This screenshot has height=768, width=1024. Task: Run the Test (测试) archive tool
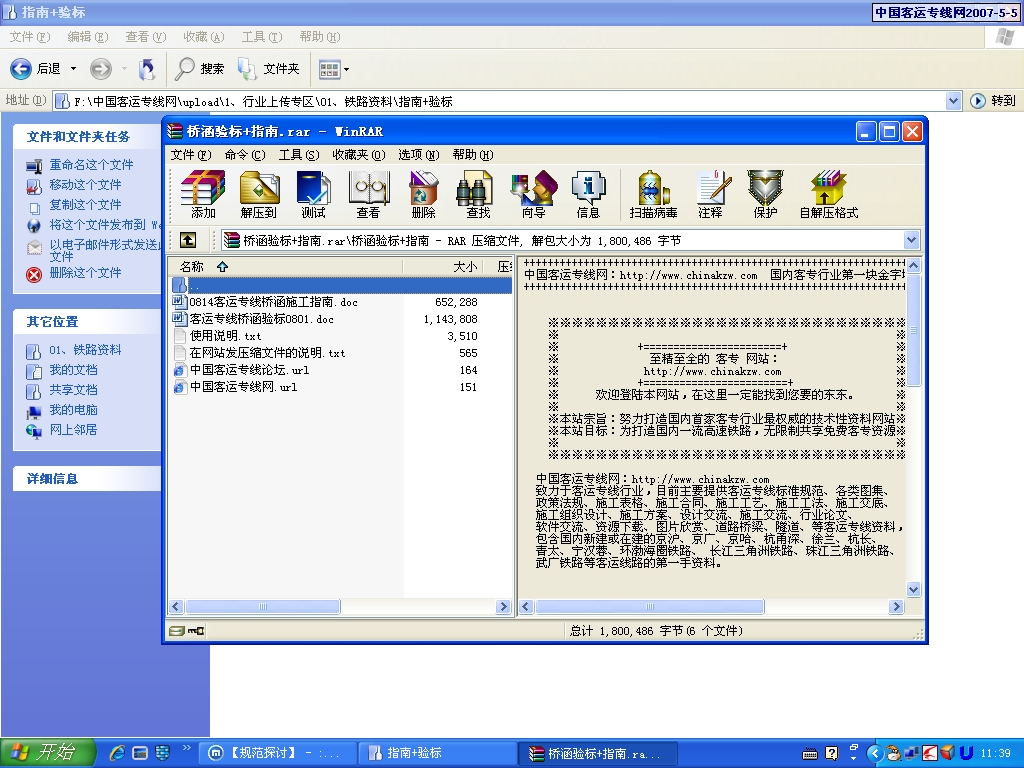[x=313, y=194]
